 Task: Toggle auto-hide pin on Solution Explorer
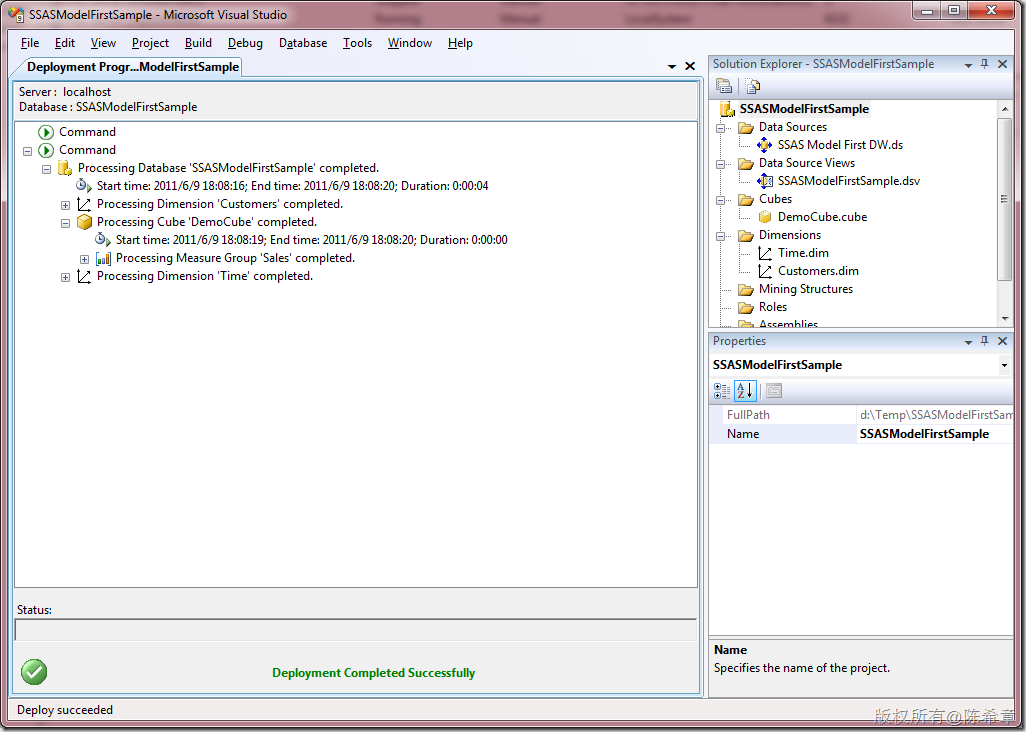click(985, 64)
